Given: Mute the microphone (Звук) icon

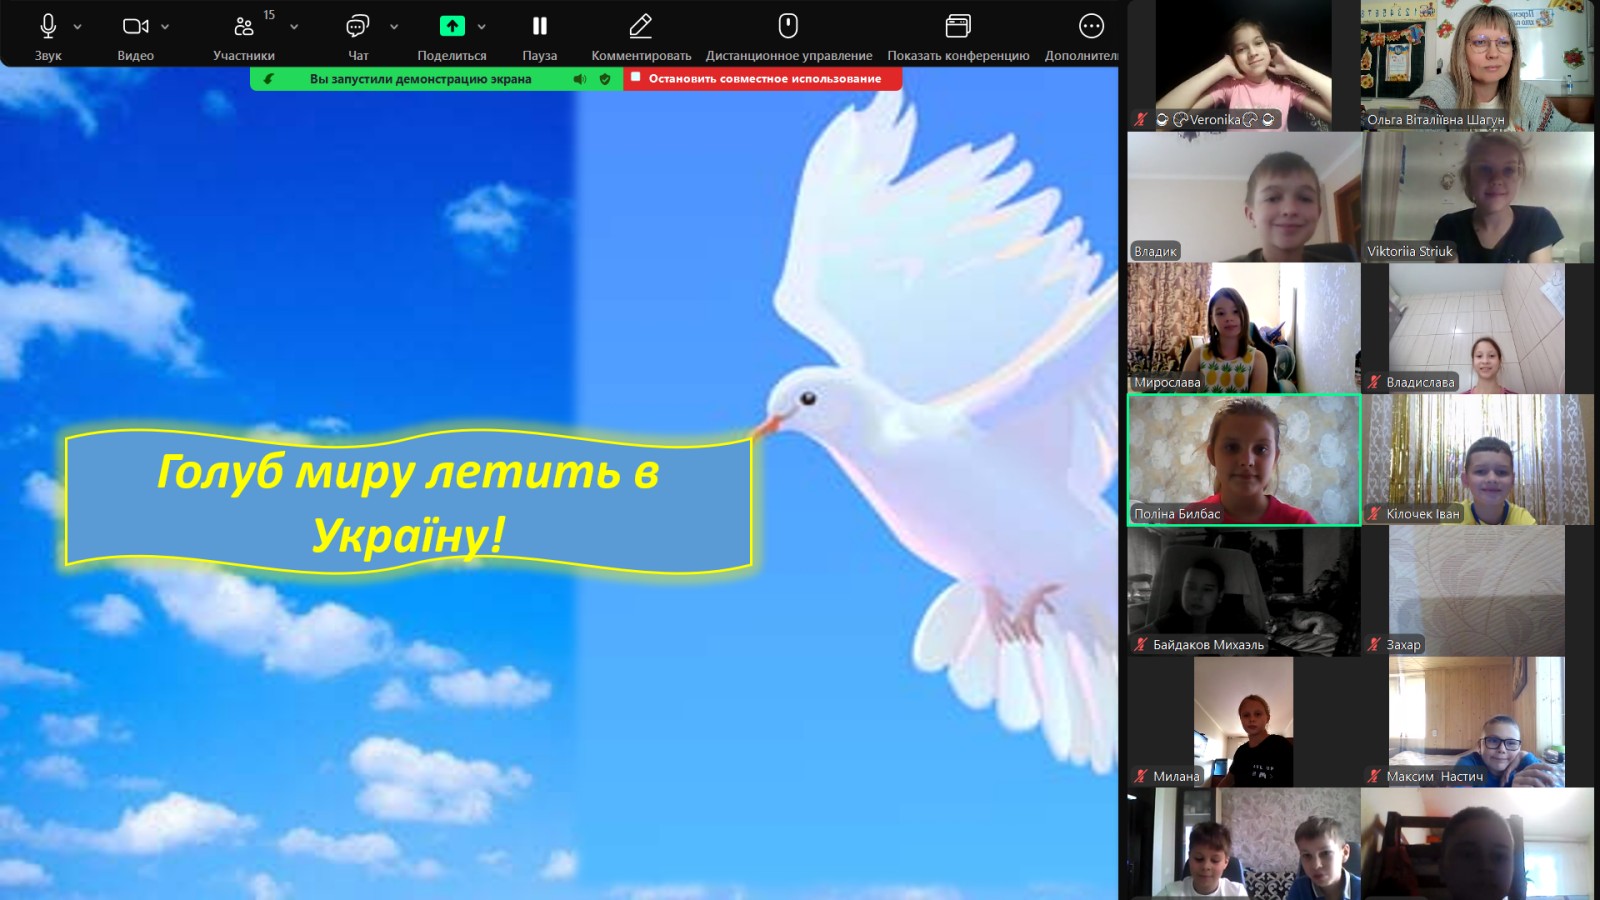Looking at the screenshot, I should pos(47,27).
